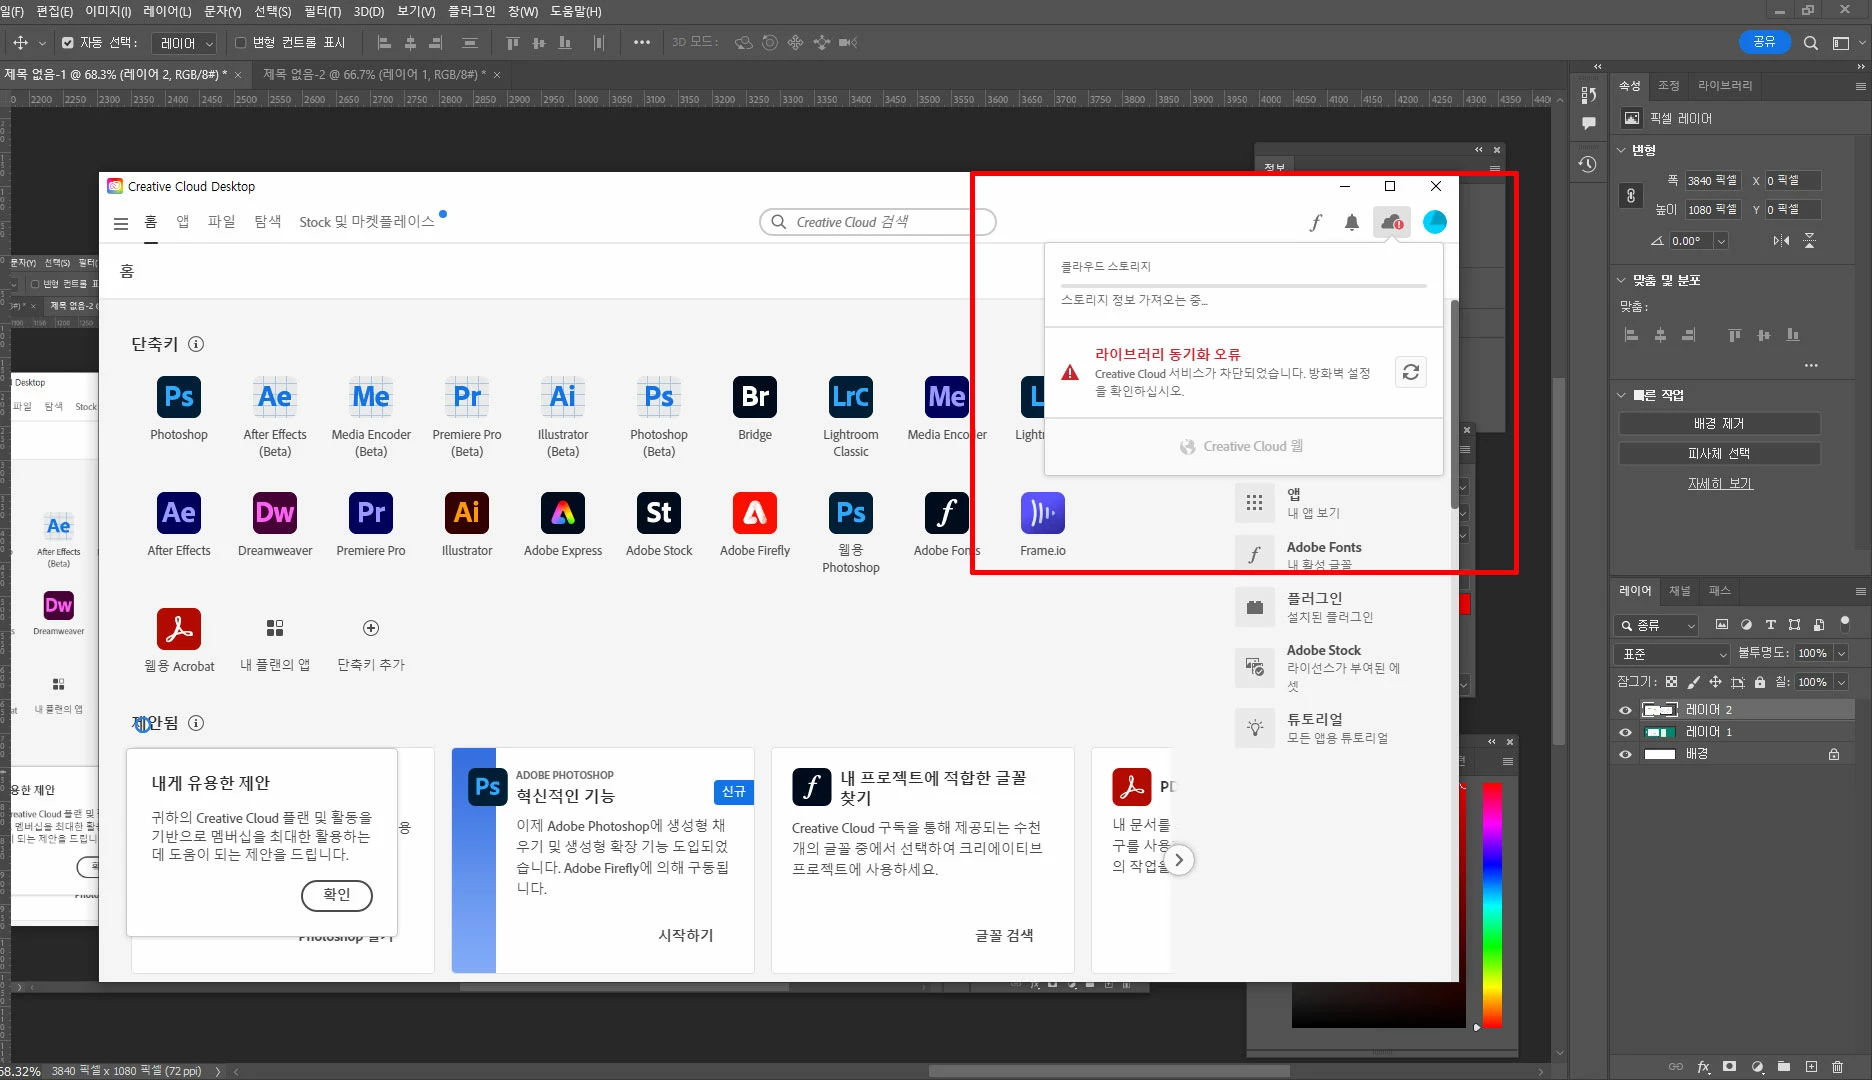The height and width of the screenshot is (1080, 1872).
Task: Advance suggestion cards with next arrow
Action: tap(1180, 860)
